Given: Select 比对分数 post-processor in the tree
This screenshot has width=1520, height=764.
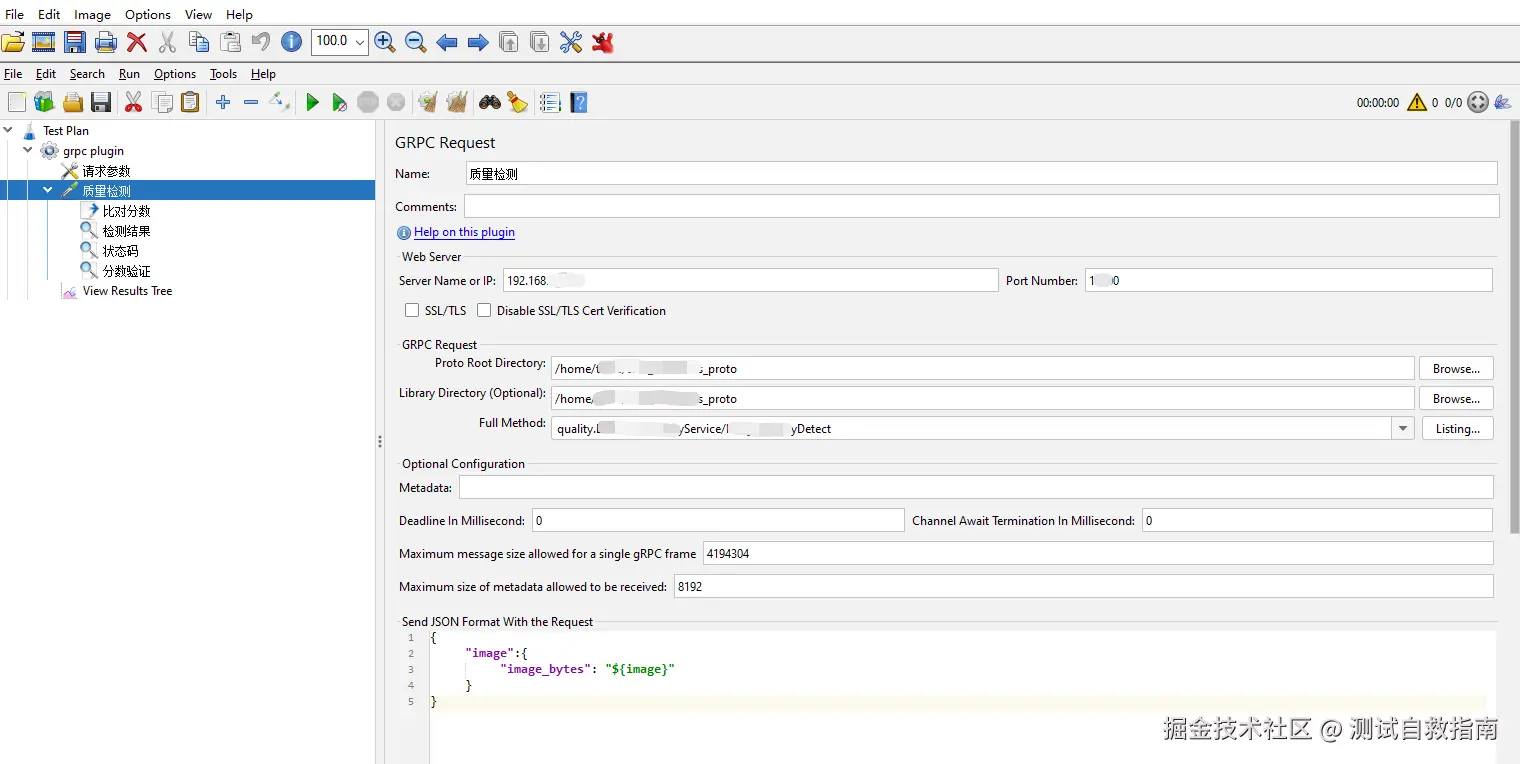Looking at the screenshot, I should click(x=126, y=211).
